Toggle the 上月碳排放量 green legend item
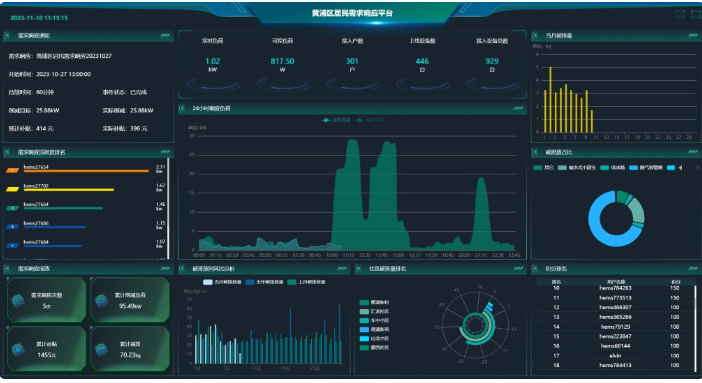 pyautogui.click(x=307, y=282)
